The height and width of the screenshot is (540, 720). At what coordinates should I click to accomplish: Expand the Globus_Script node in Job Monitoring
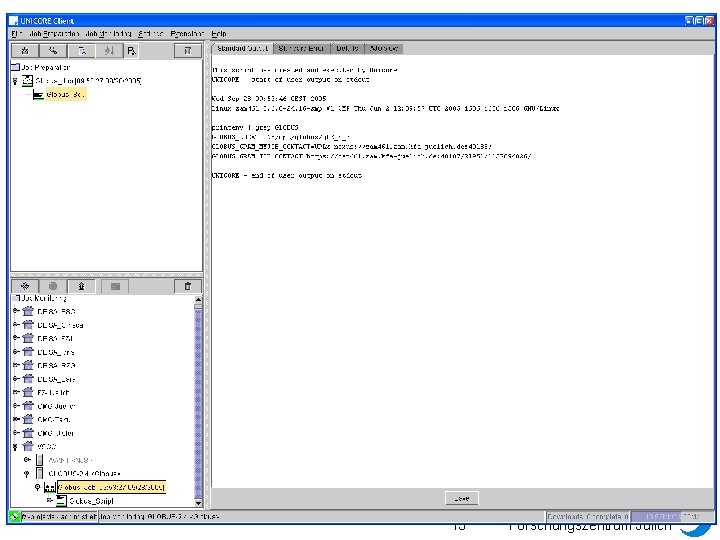pyautogui.click(x=50, y=500)
